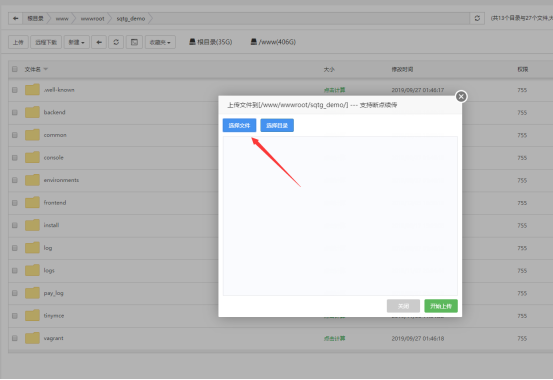Click the folder name 'backend'

[x=54, y=112]
